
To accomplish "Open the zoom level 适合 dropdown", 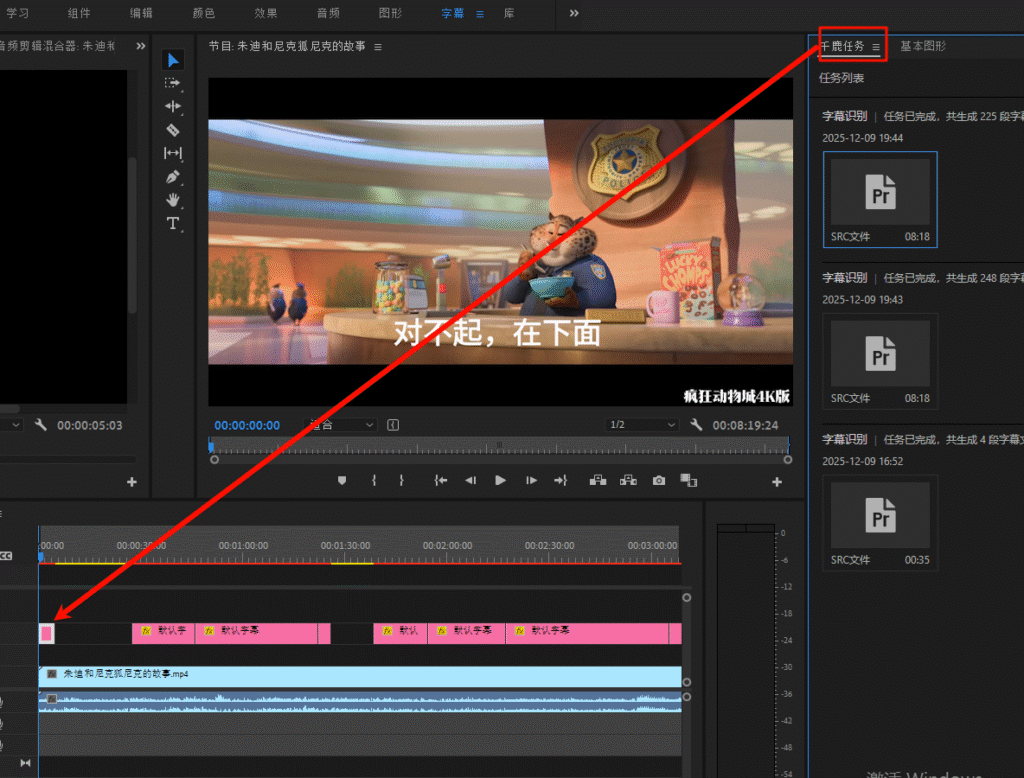I will point(341,425).
